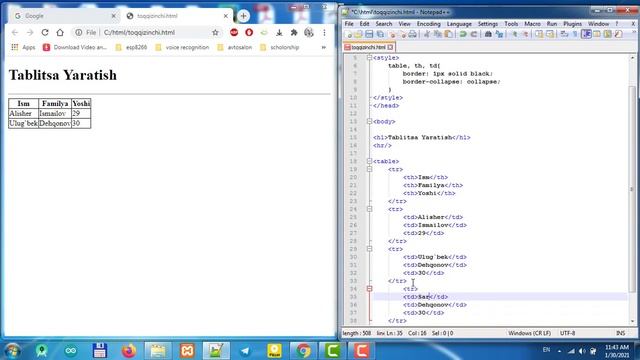This screenshot has height=360, width=640.
Task: Click the Alisher cell in the table
Action: pyautogui.click(x=23, y=113)
